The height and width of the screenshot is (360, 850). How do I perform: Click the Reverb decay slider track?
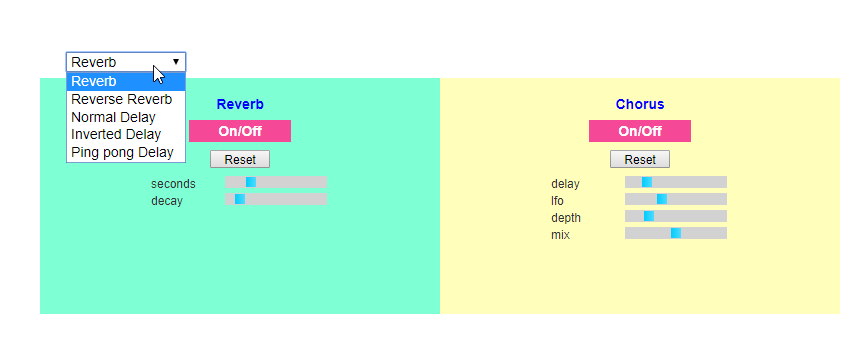point(276,199)
